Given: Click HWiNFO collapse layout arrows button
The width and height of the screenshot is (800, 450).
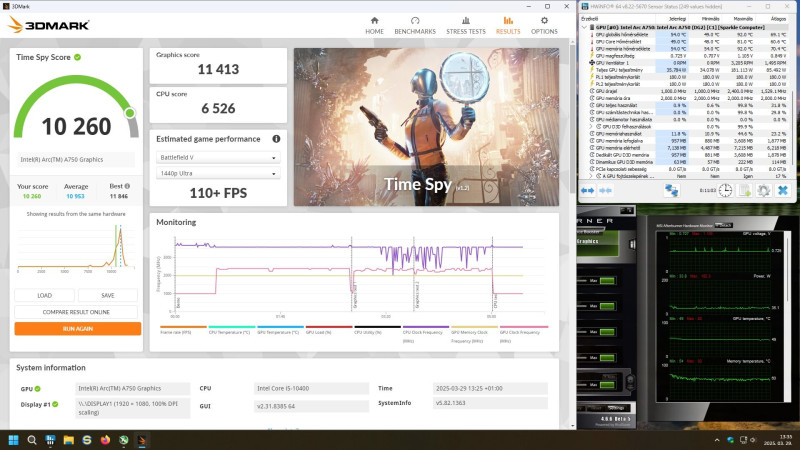Looking at the screenshot, I should tap(606, 190).
